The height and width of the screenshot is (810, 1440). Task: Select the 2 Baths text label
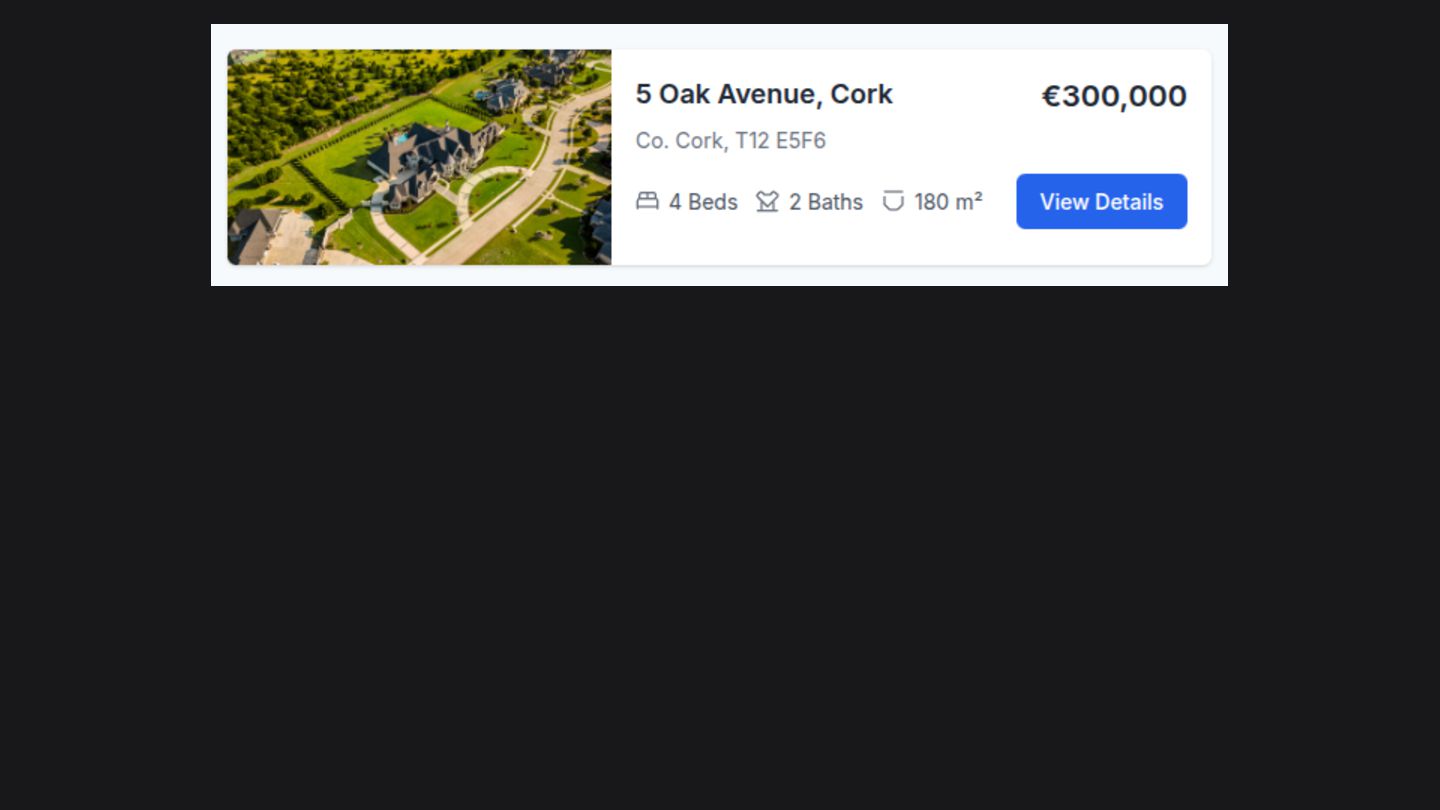point(826,202)
